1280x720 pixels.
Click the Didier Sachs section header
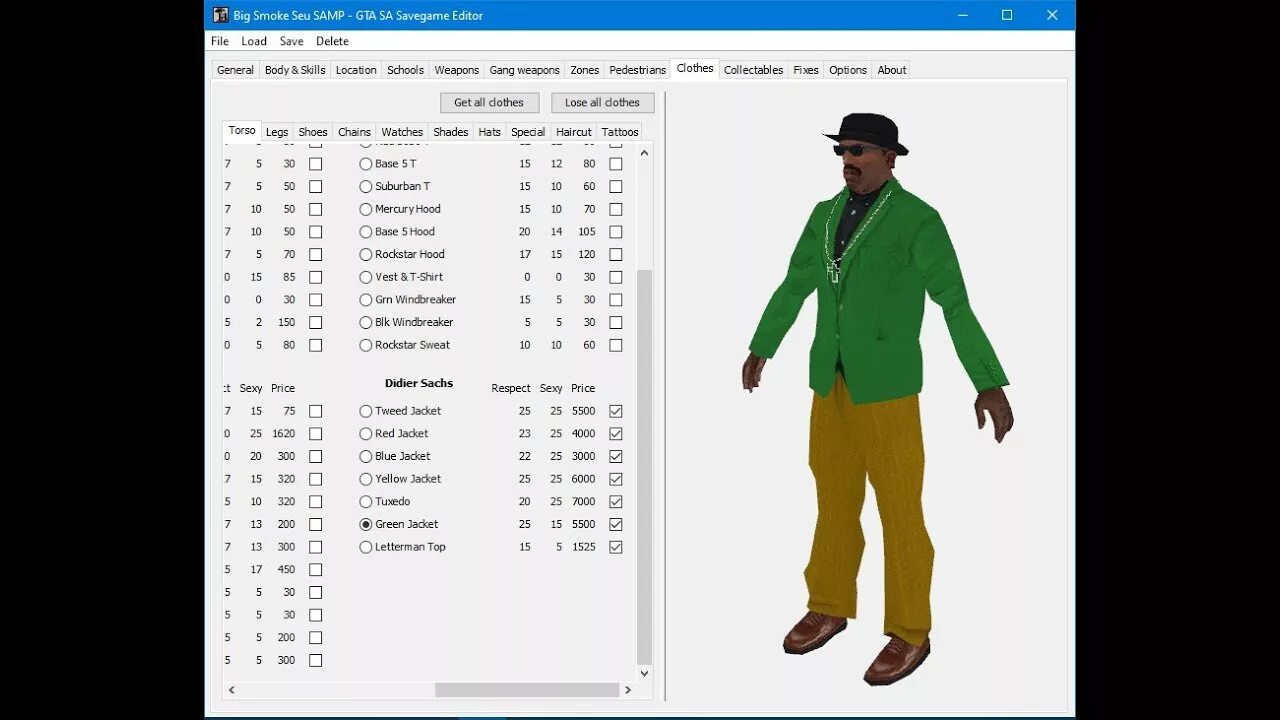click(419, 383)
